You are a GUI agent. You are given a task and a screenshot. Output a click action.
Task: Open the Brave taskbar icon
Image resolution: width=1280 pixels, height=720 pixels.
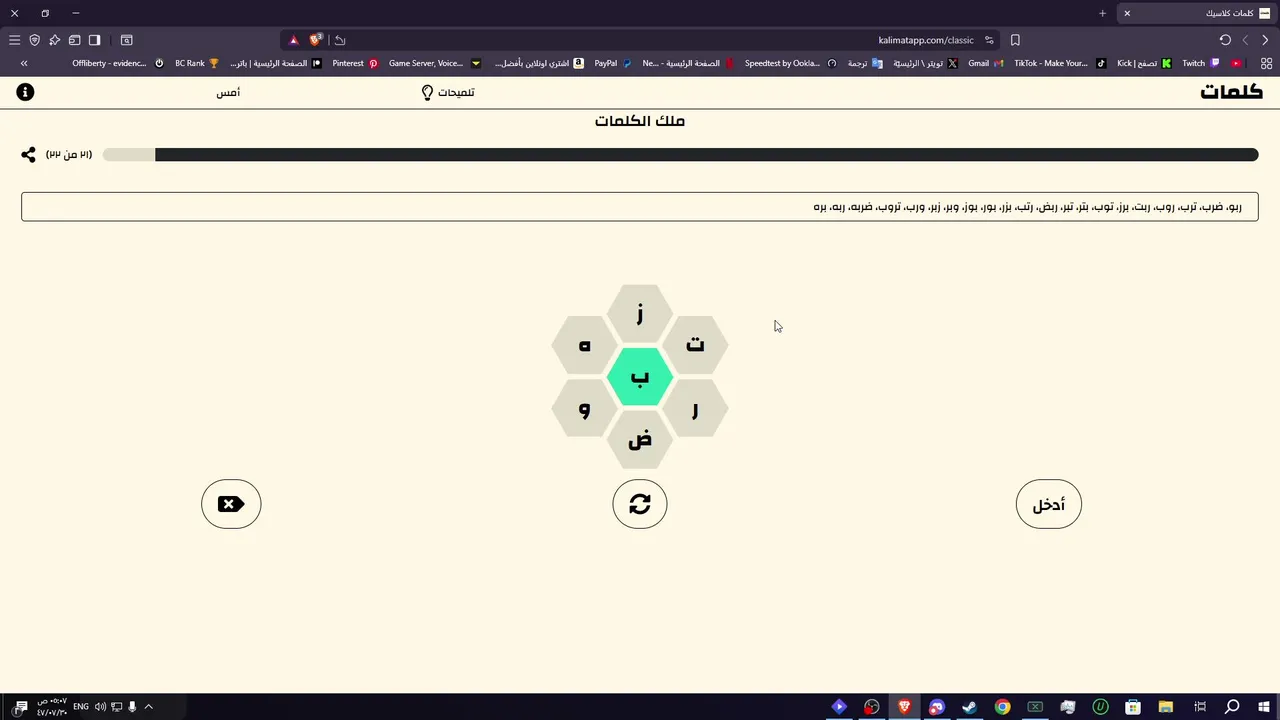click(x=904, y=707)
